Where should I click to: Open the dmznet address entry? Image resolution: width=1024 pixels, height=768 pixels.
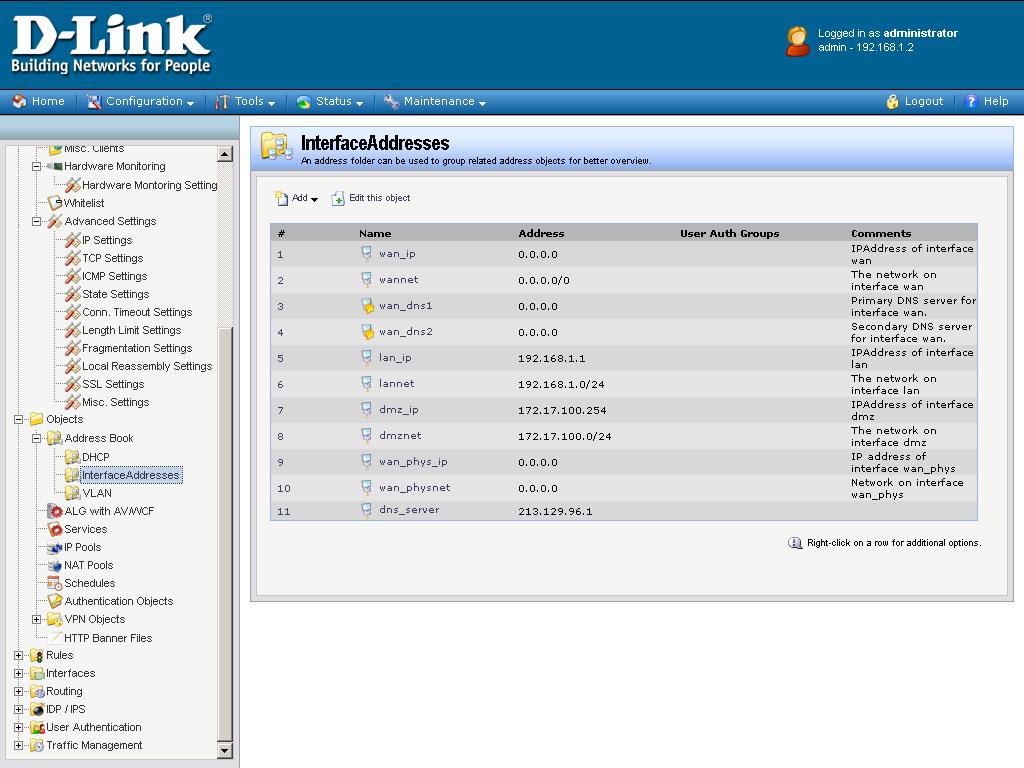pos(400,436)
